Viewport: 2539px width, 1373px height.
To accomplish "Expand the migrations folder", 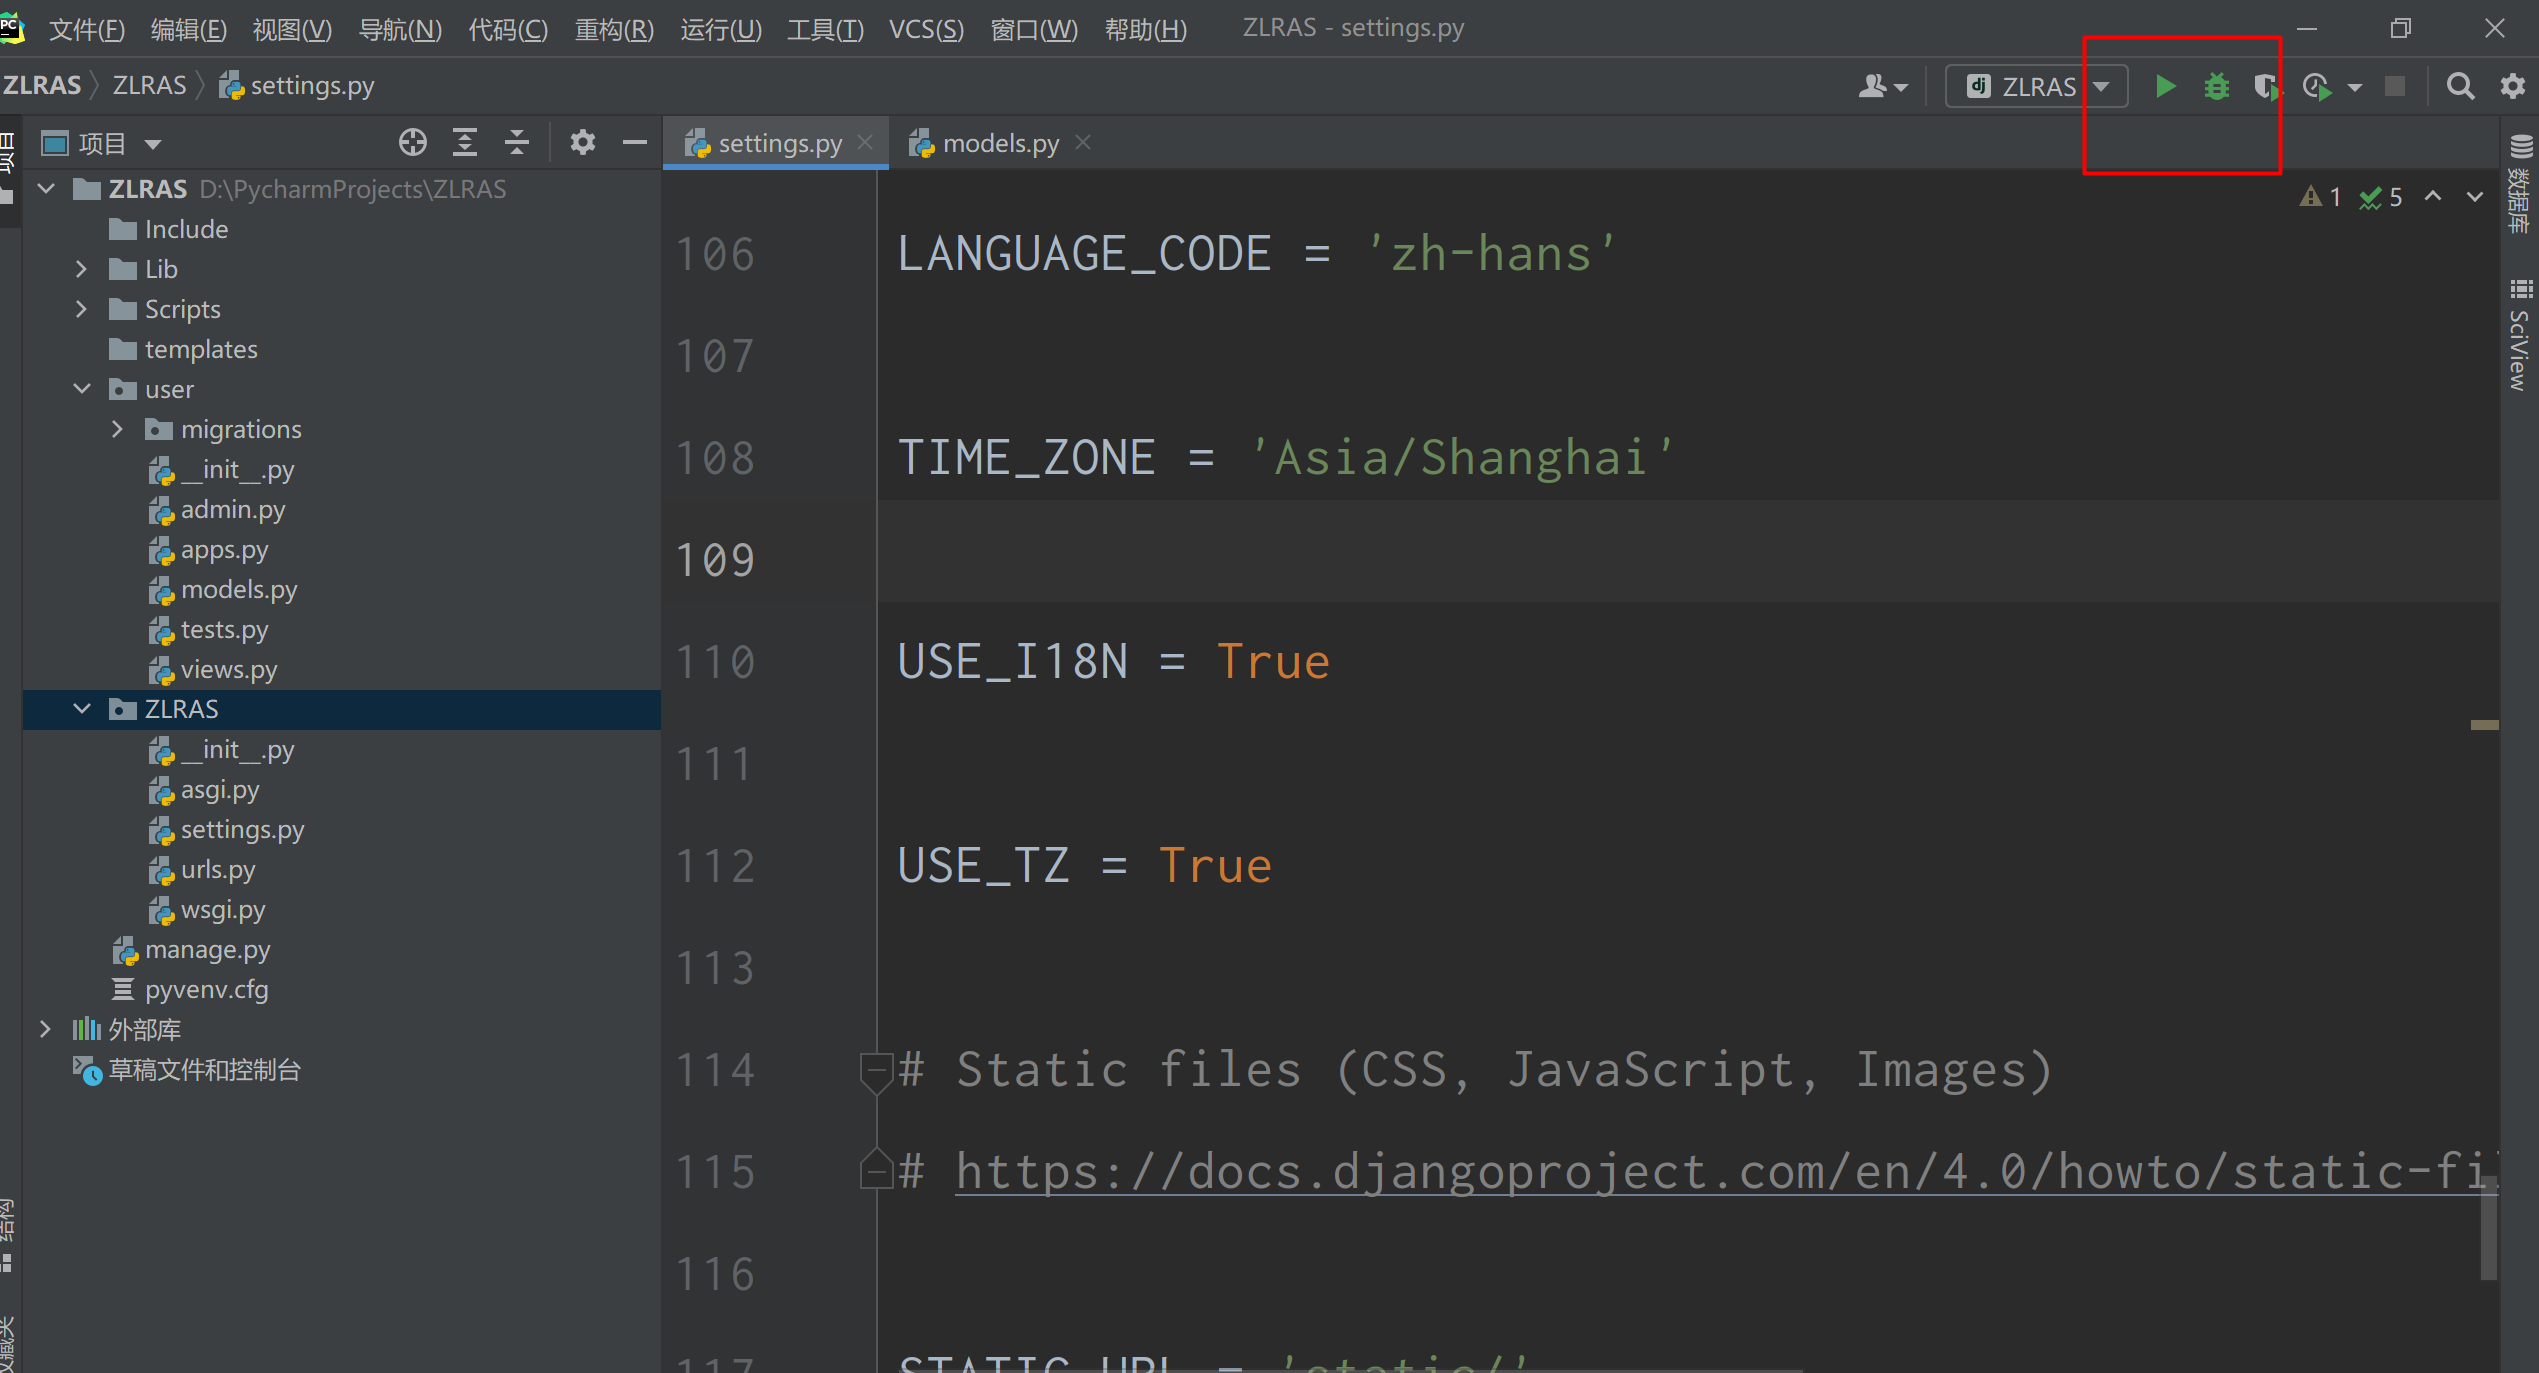I will [x=118, y=429].
